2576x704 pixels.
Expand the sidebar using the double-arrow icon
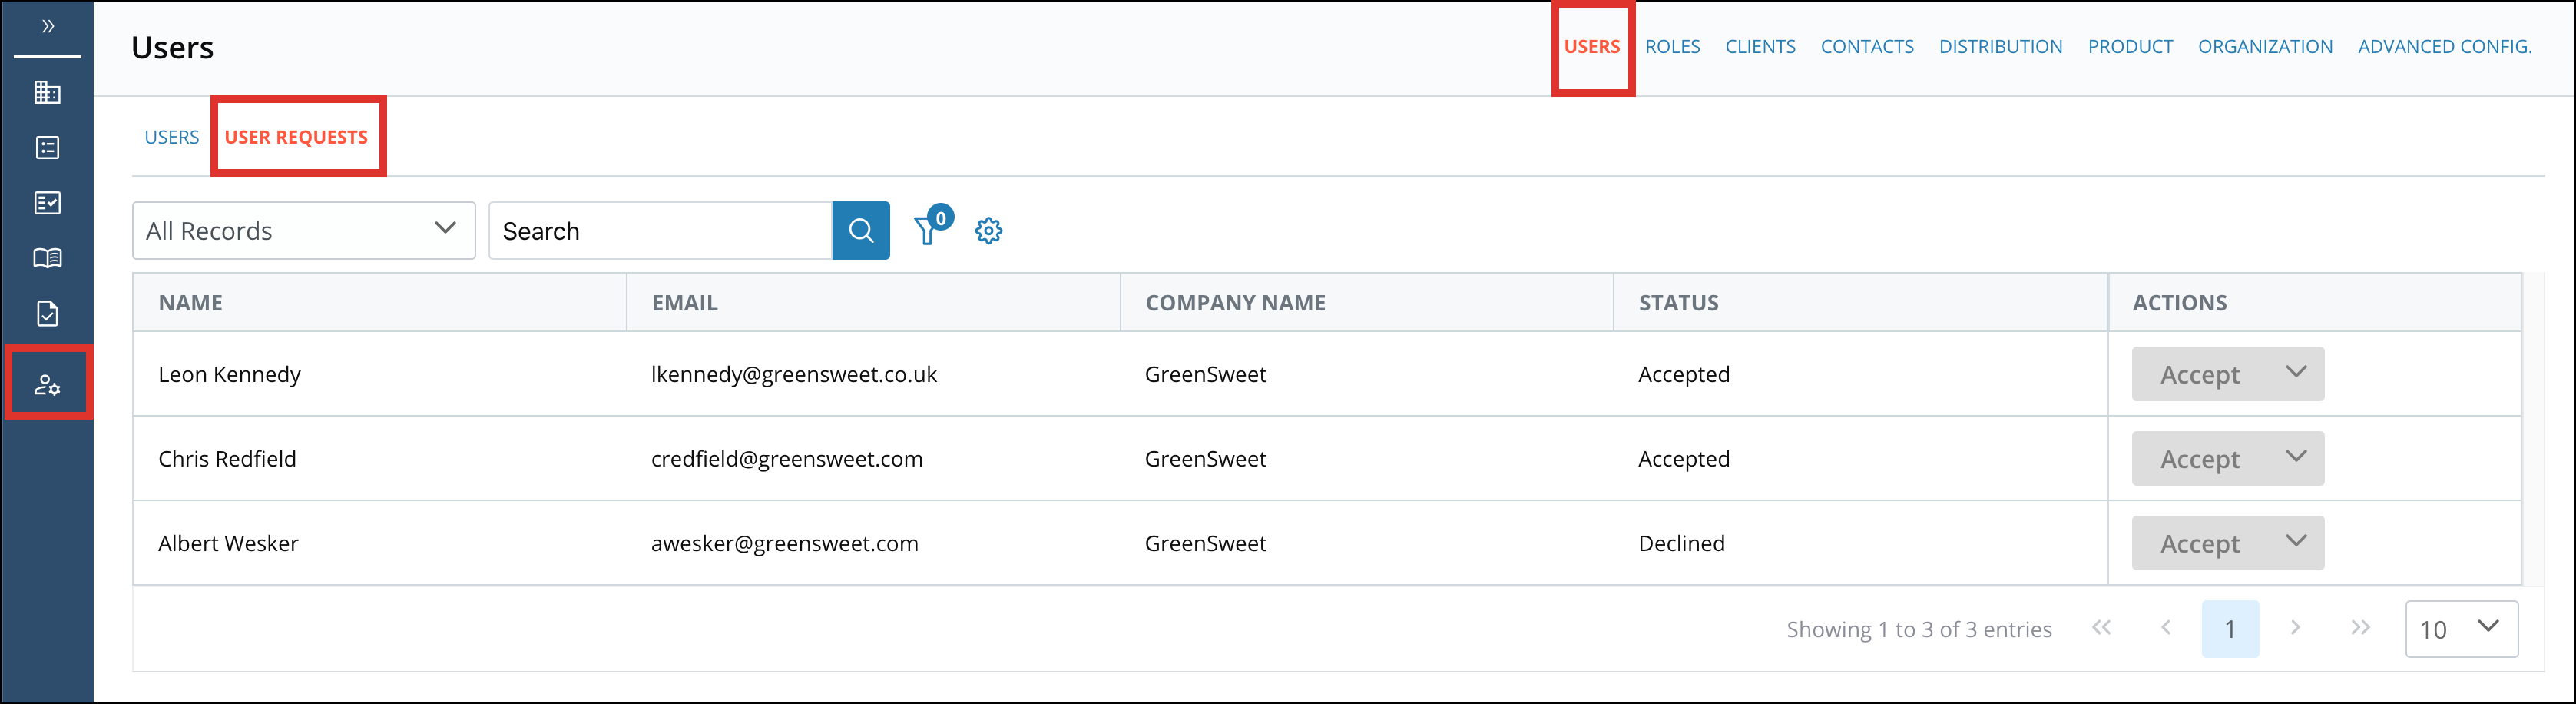point(47,27)
